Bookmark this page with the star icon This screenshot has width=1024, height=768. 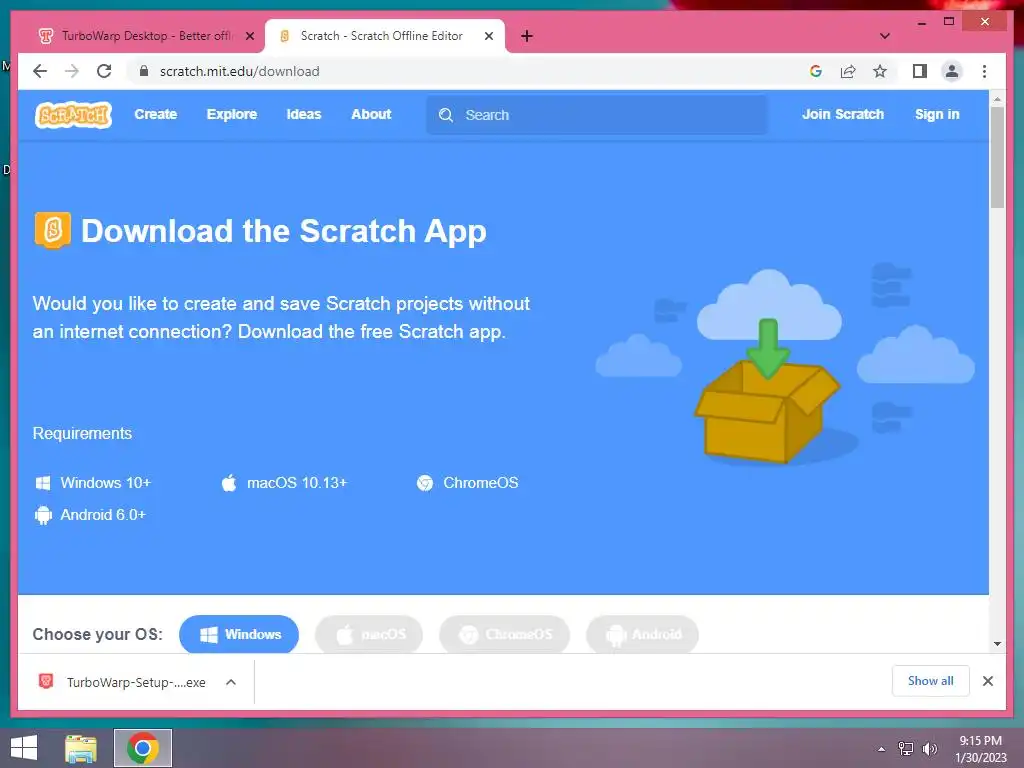pyautogui.click(x=880, y=71)
